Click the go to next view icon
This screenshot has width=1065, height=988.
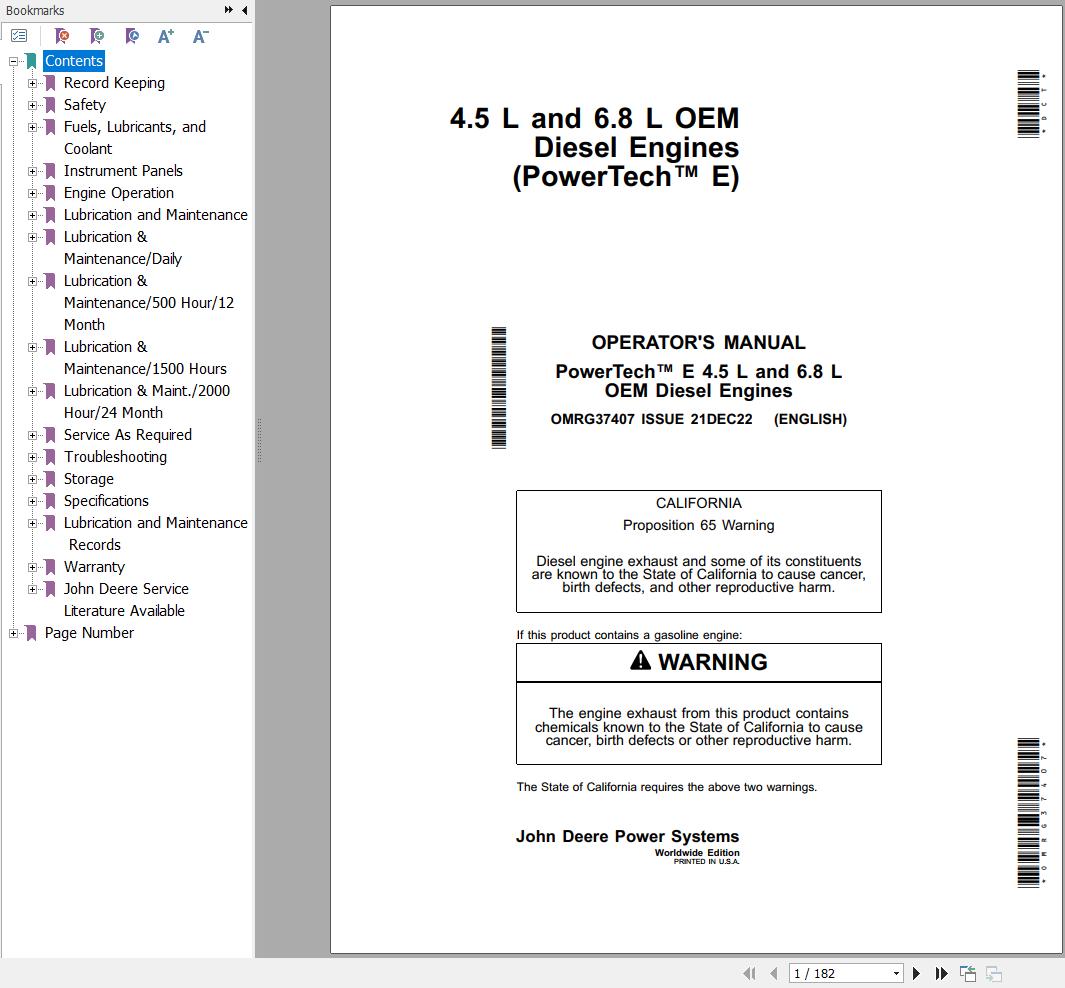click(994, 973)
